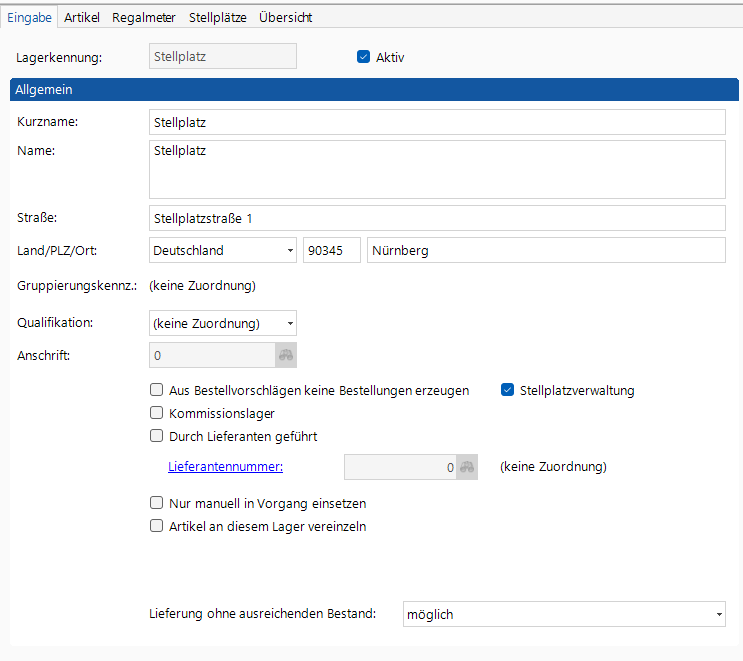Enable Artikel an diesem Lager vereinzeln
Screen dimensions: 743x661
coord(156,526)
